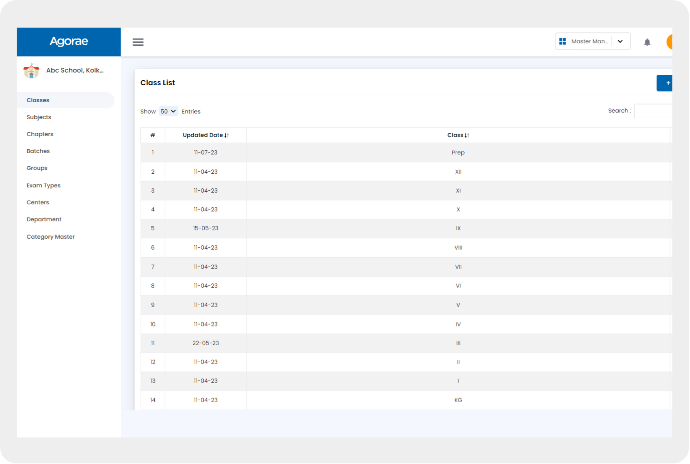
Task: Sort by Updated Date column arrows
Action: pos(227,134)
